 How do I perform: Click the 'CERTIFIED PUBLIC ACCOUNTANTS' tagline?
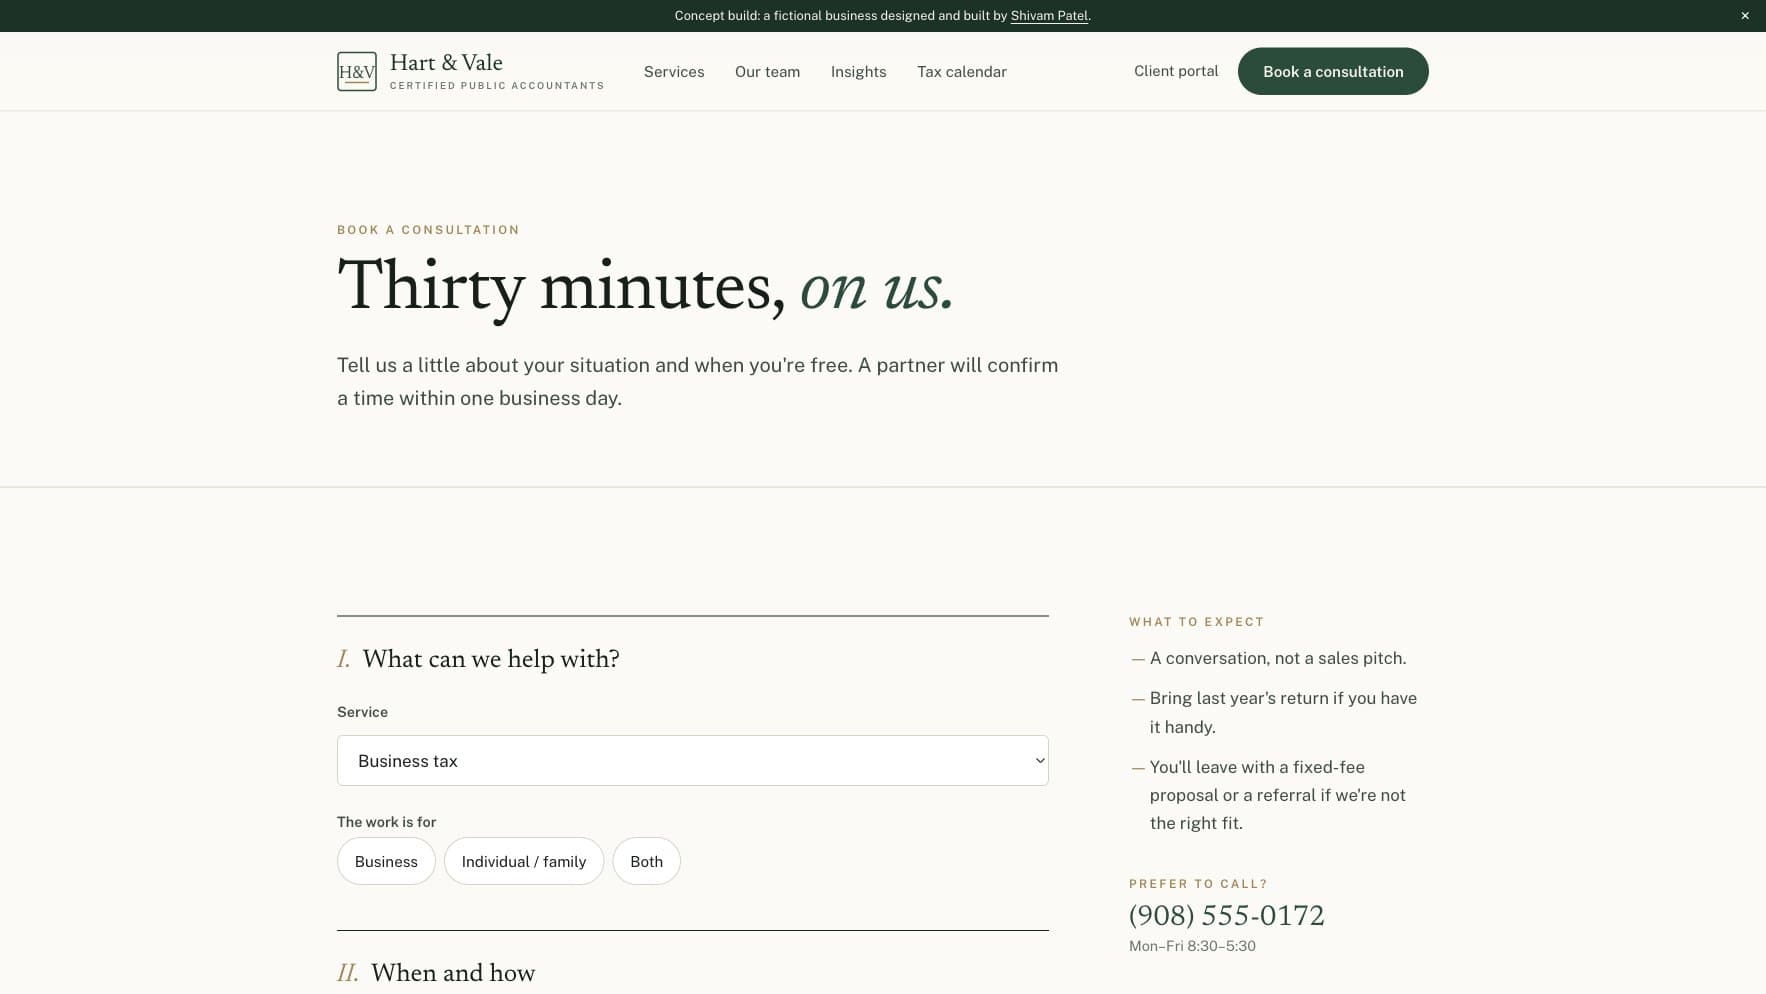[x=497, y=86]
